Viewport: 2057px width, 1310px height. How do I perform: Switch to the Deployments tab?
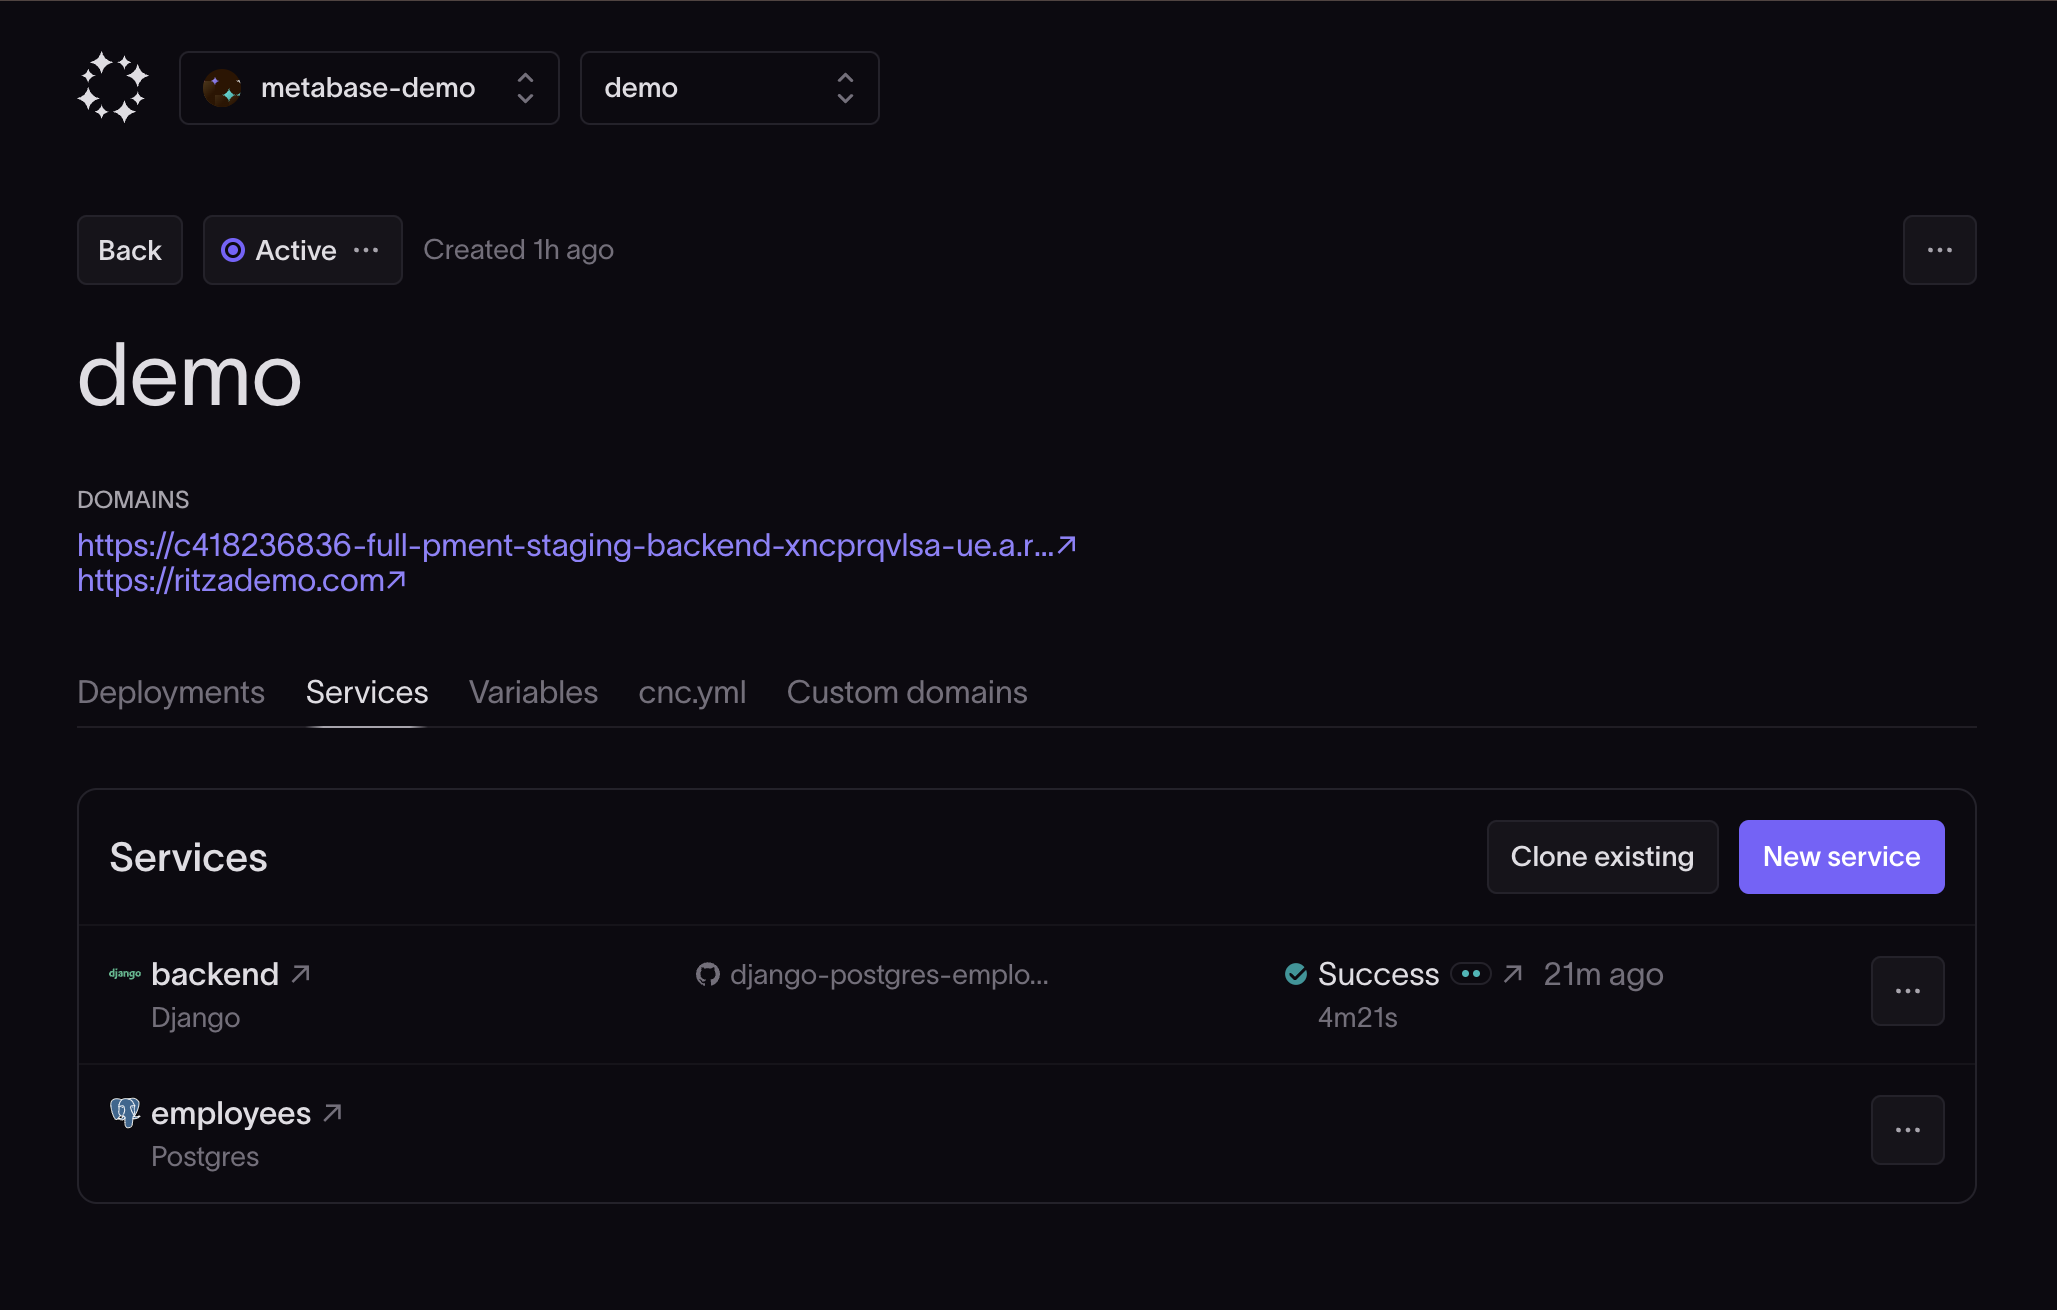pyautogui.click(x=171, y=692)
